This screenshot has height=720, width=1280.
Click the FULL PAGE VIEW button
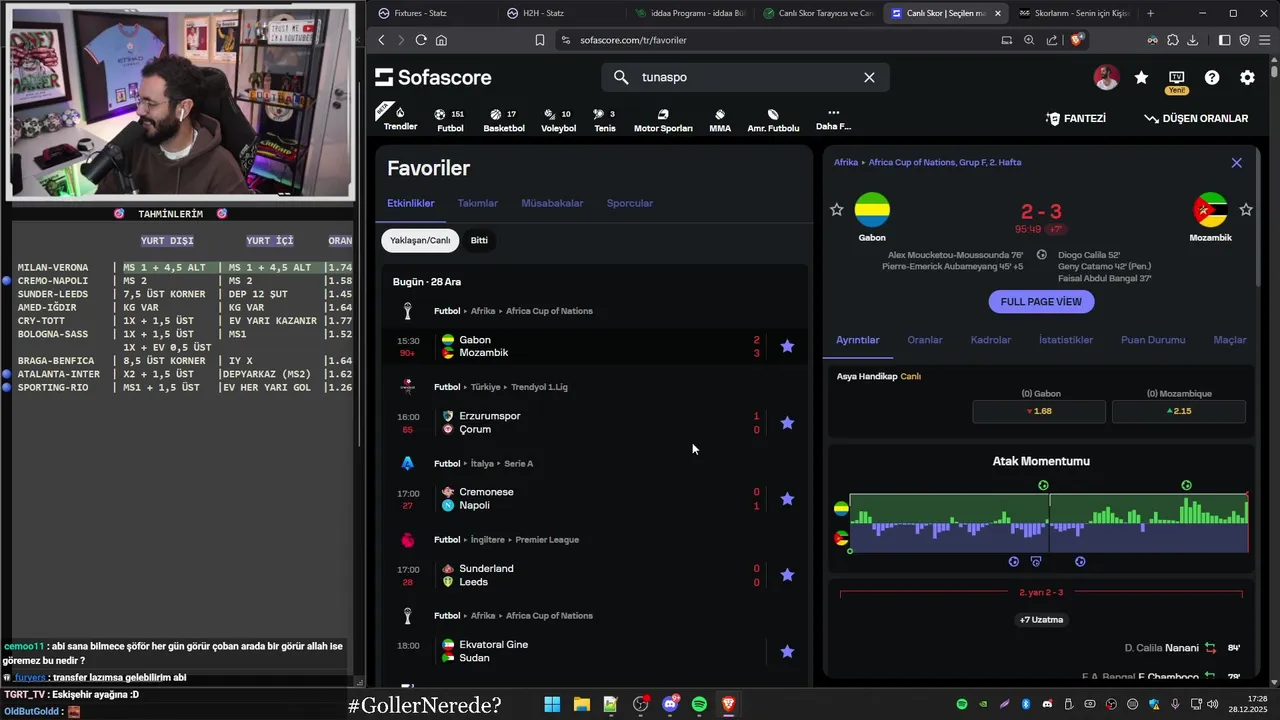[x=1041, y=301]
